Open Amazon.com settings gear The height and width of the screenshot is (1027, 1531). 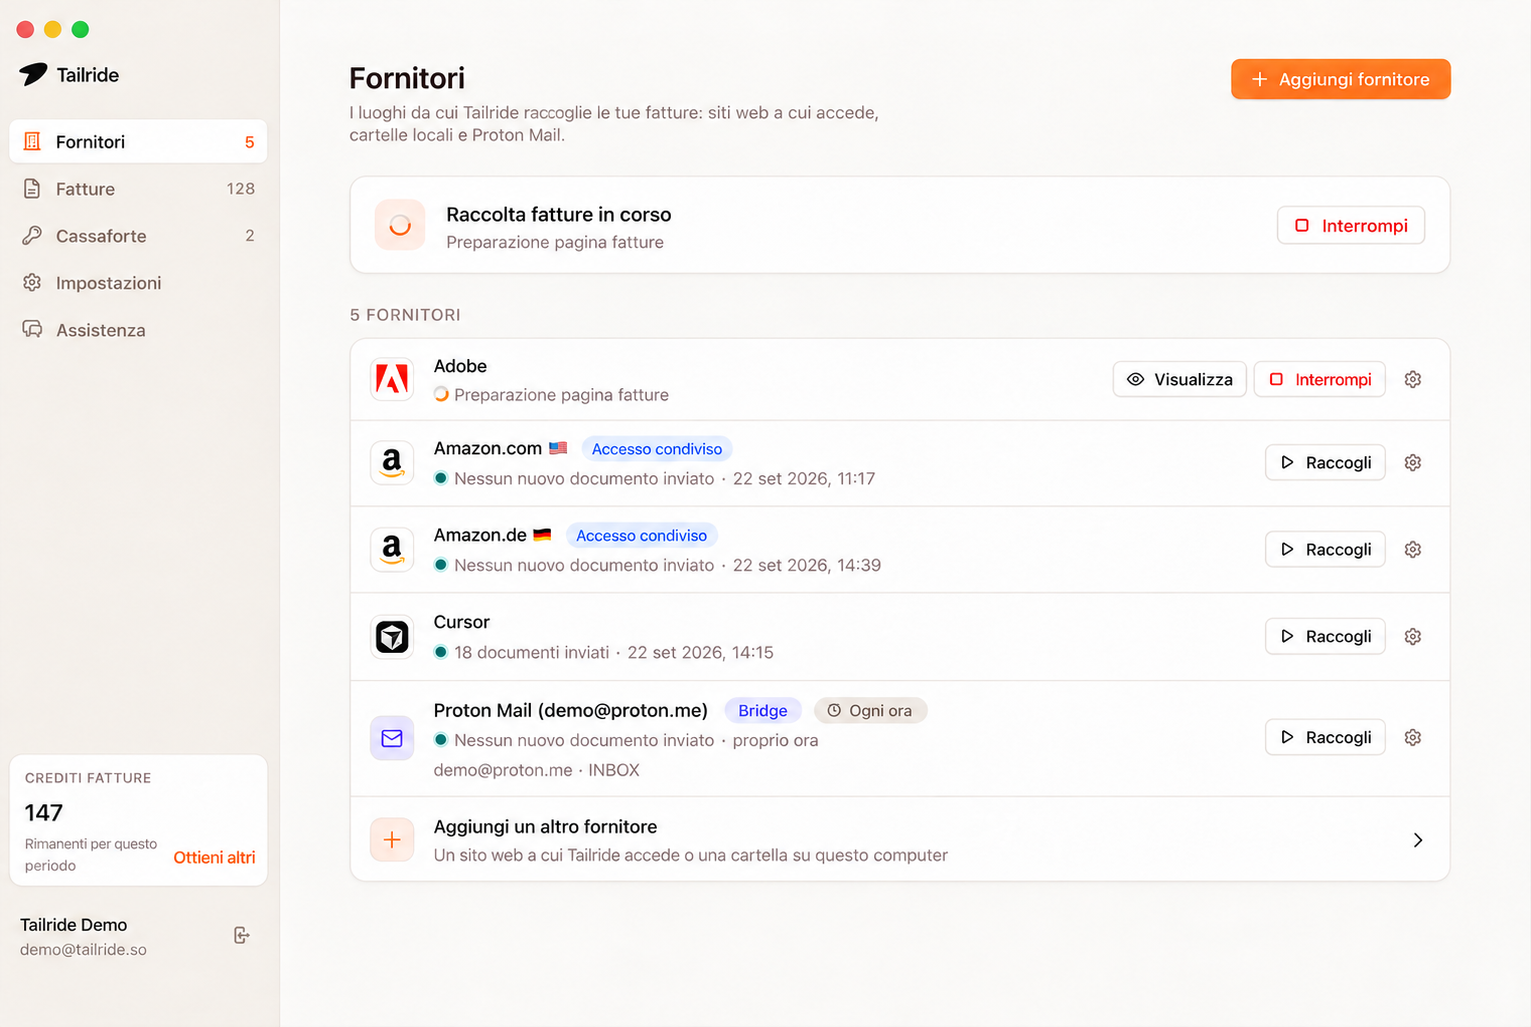tap(1412, 462)
